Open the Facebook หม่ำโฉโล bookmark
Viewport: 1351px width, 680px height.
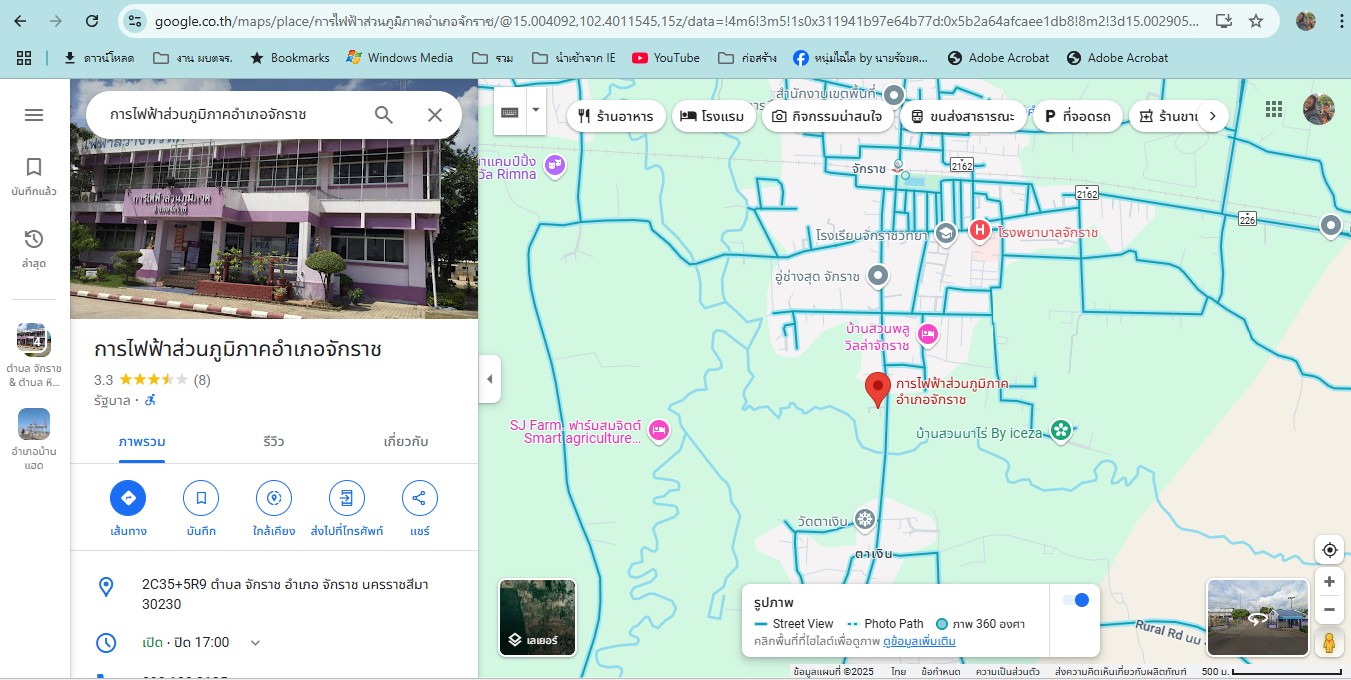point(861,58)
